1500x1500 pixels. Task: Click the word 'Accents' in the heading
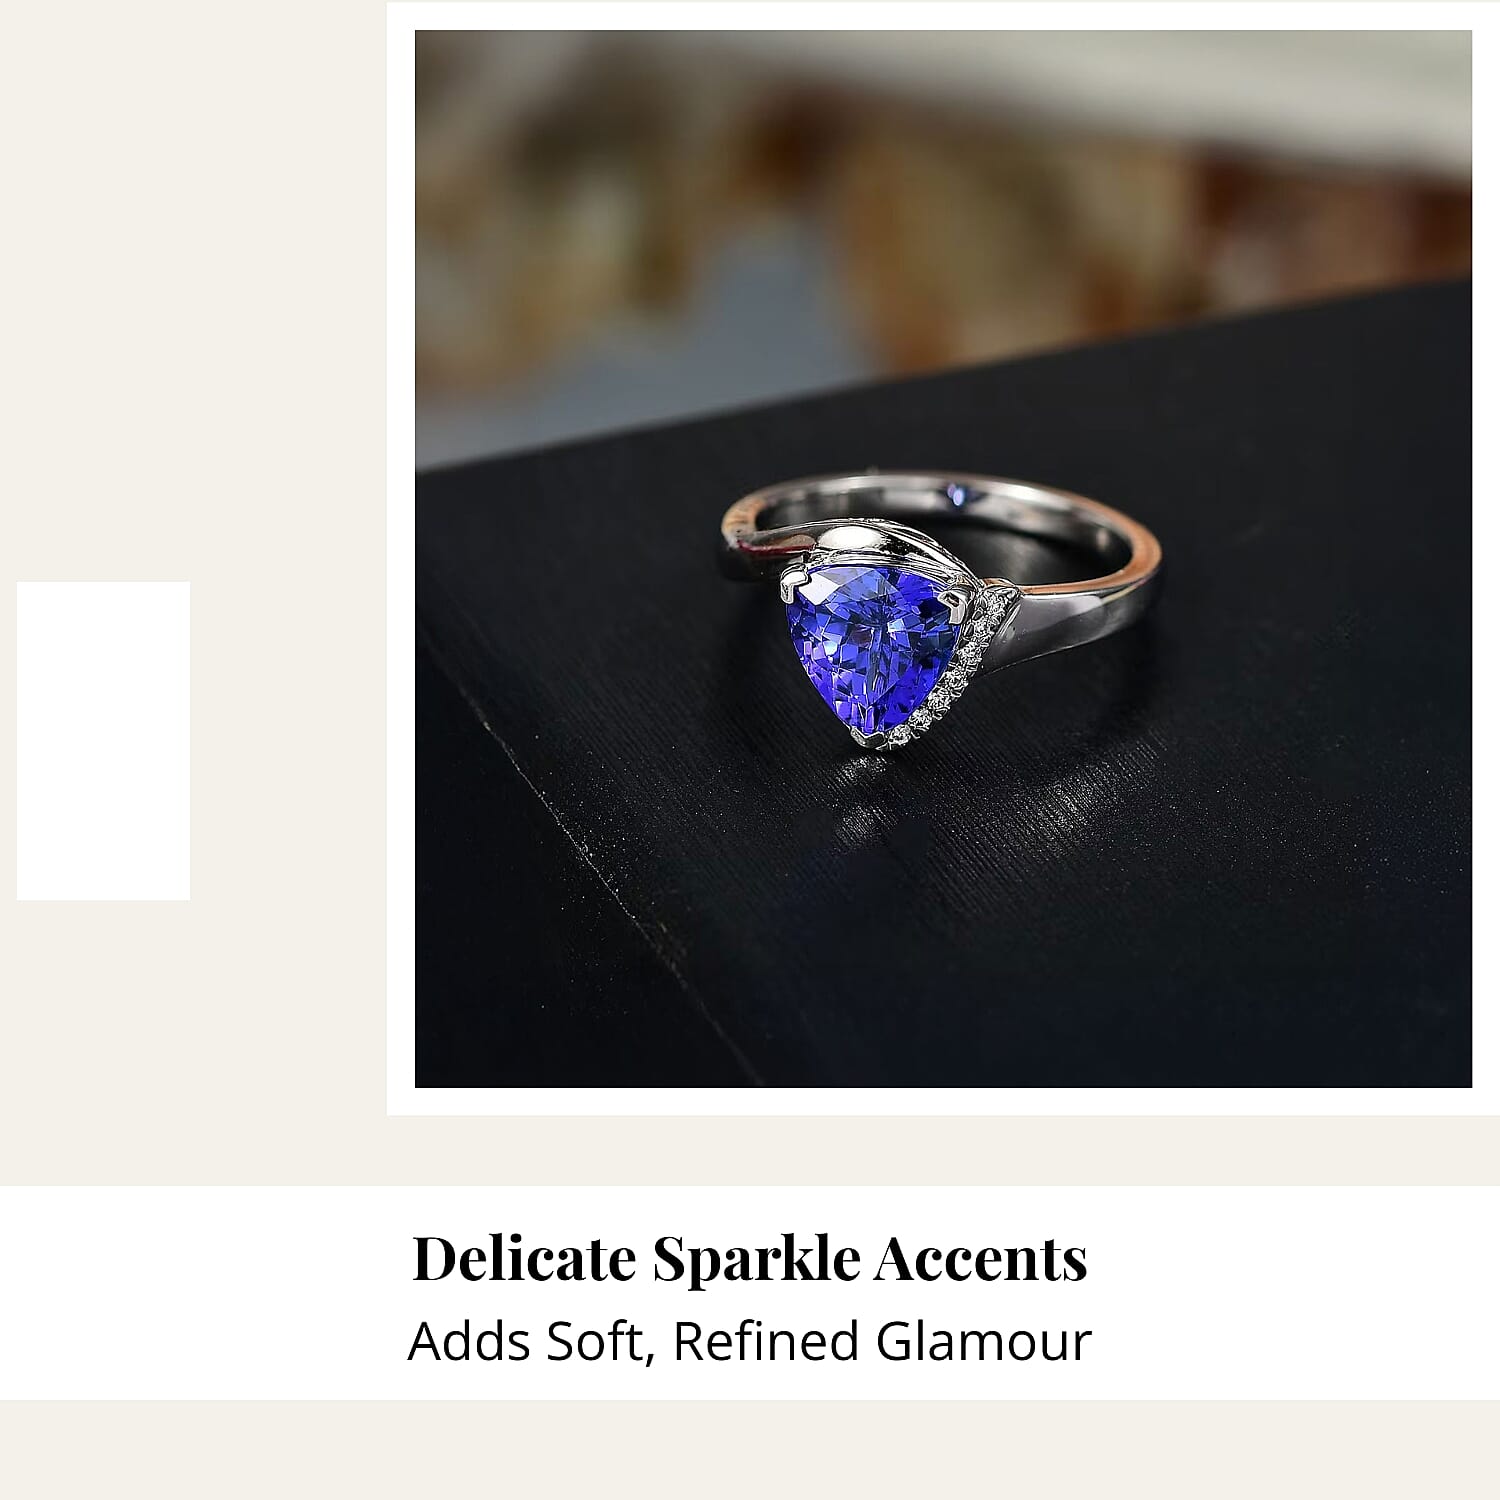click(x=981, y=1258)
